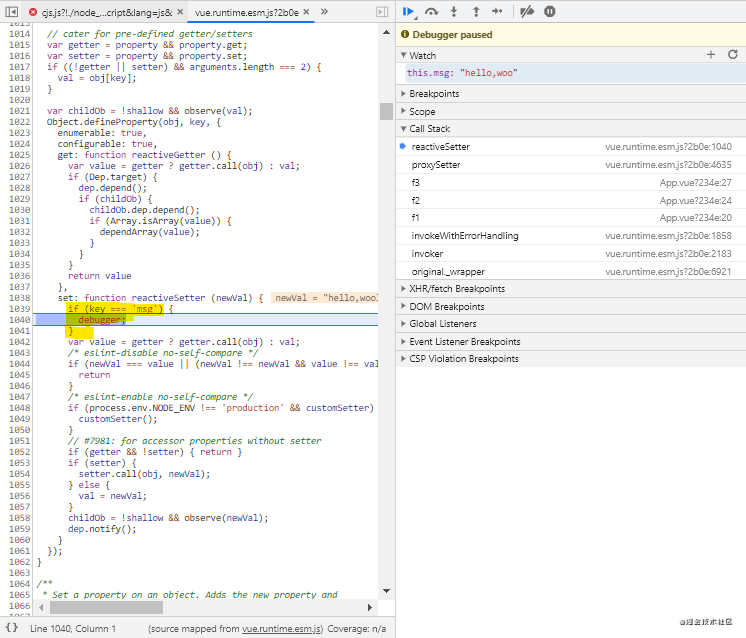The image size is (746, 638).
Task: Close the vue.runtime.esm.js tab
Action: coord(306,12)
